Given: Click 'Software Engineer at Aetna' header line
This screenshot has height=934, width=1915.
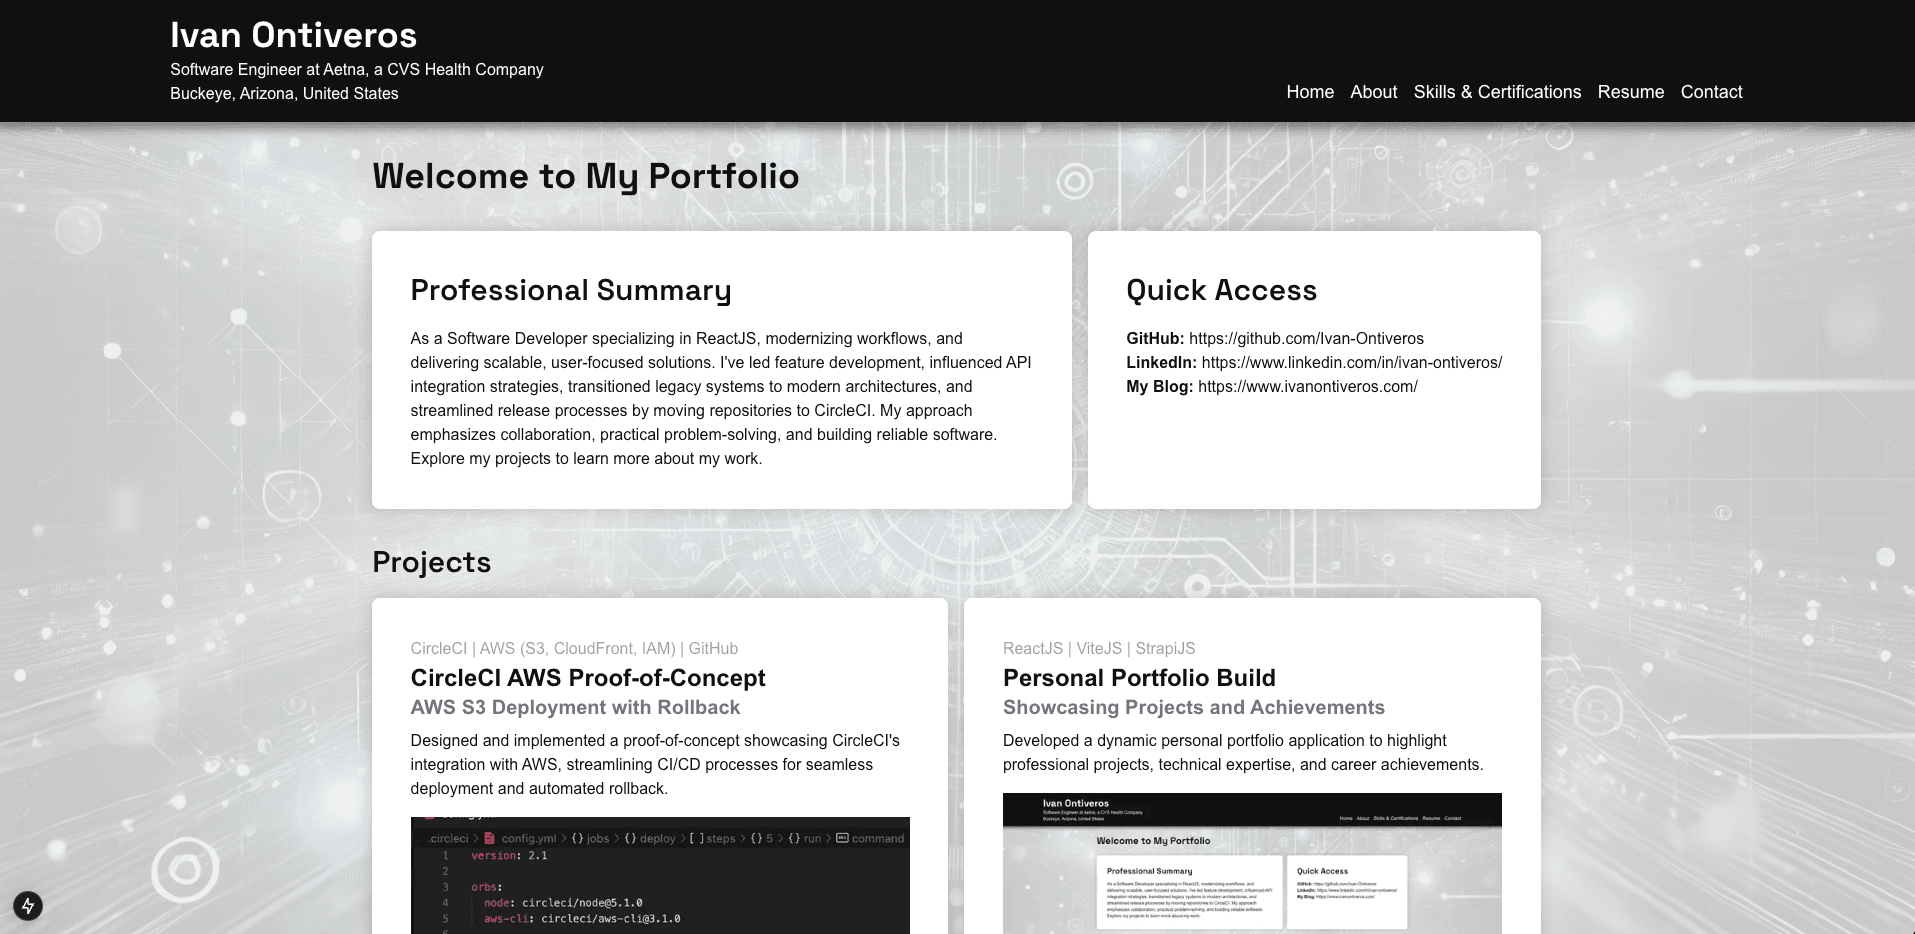Looking at the screenshot, I should (x=357, y=69).
